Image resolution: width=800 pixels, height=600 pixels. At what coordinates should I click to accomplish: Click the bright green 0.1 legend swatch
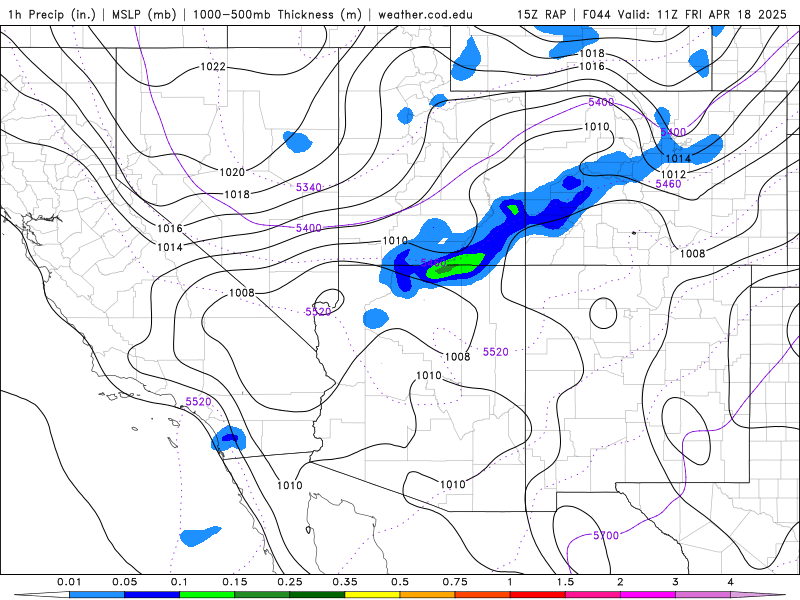point(207,595)
